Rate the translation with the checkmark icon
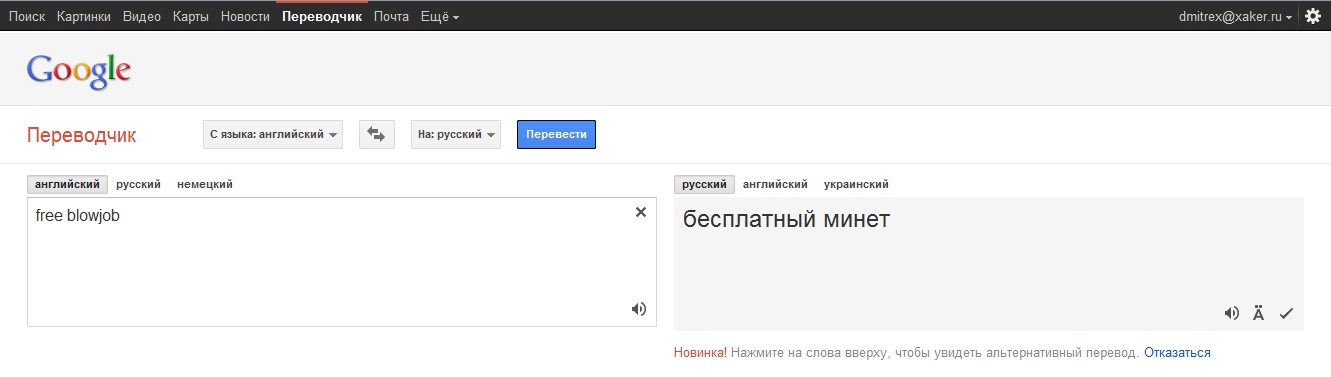 tap(1286, 313)
